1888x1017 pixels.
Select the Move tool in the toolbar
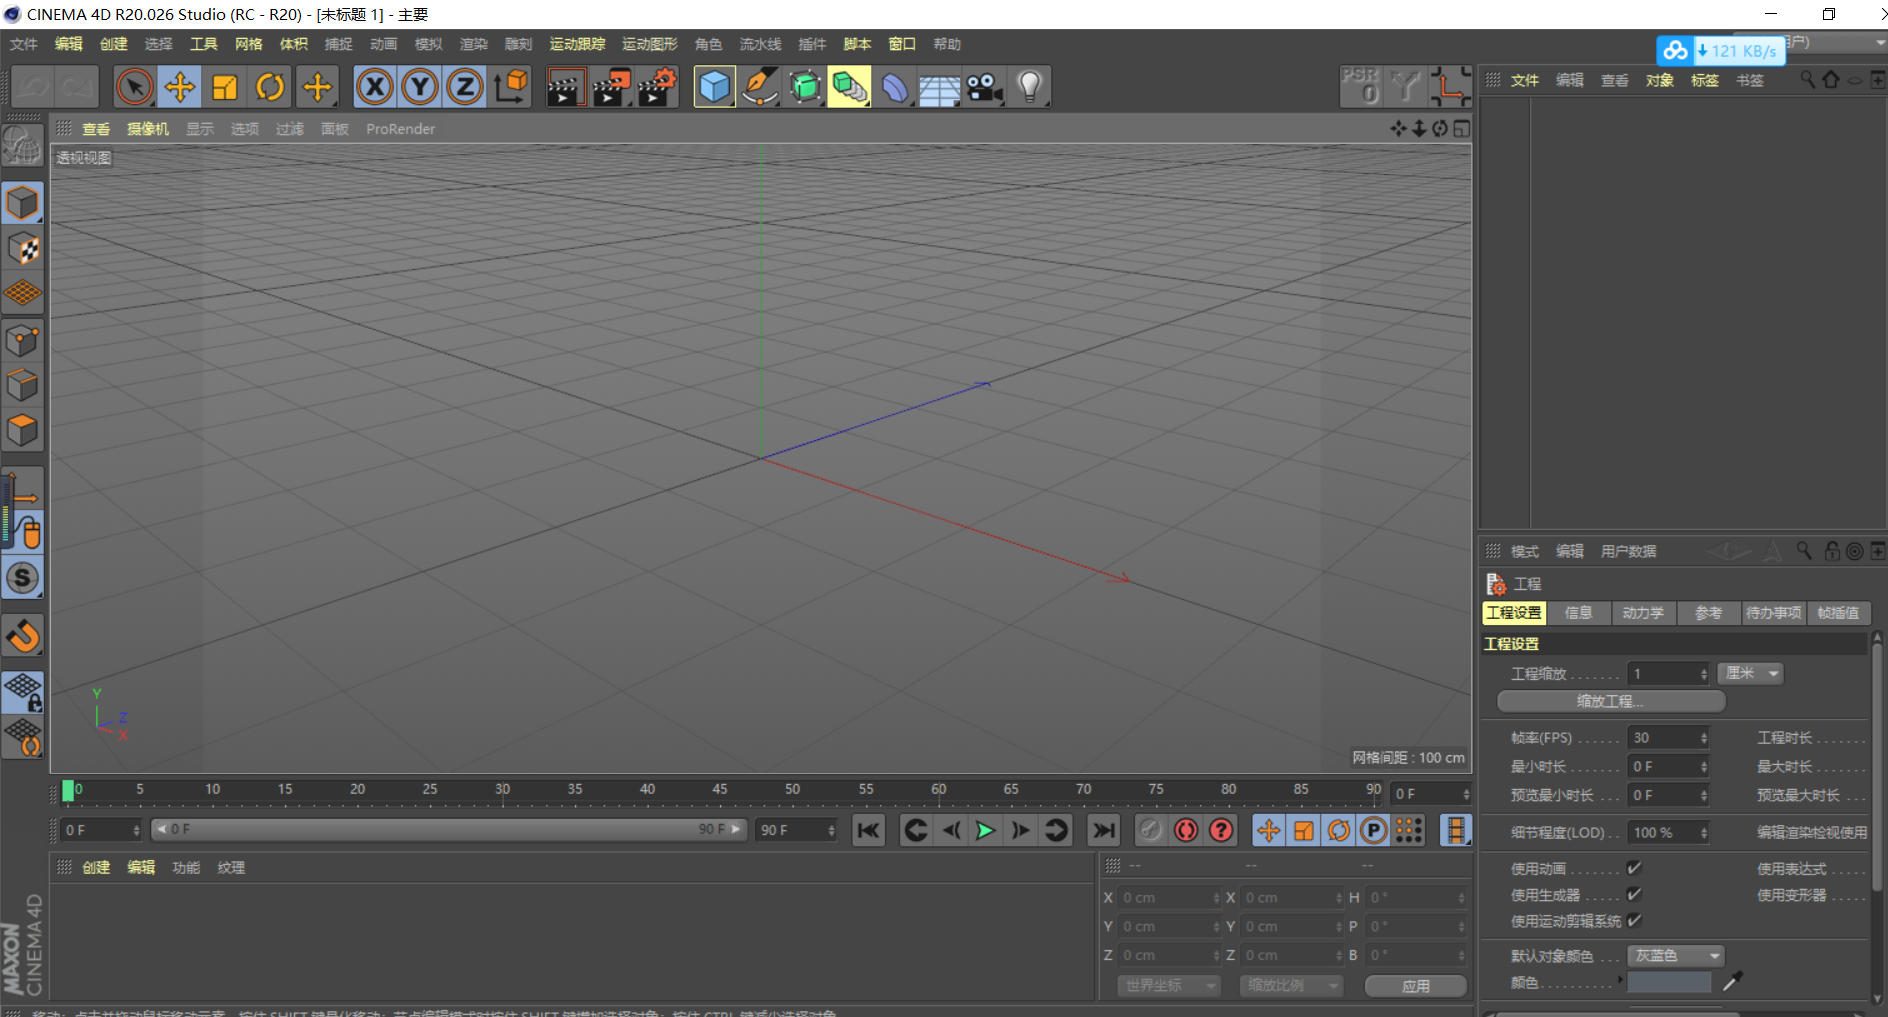(180, 87)
